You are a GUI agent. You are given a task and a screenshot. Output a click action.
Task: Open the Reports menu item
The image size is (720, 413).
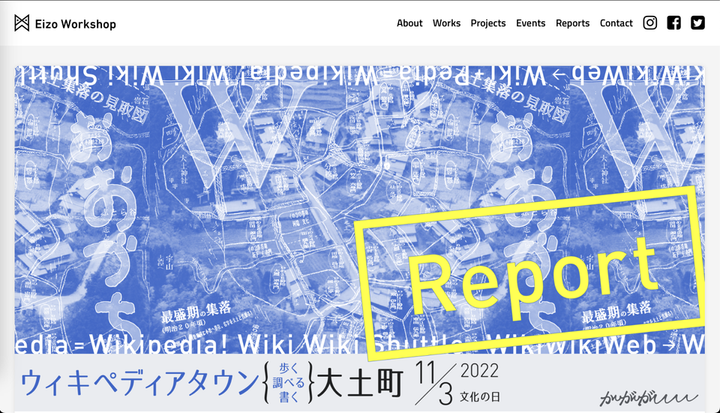[573, 23]
